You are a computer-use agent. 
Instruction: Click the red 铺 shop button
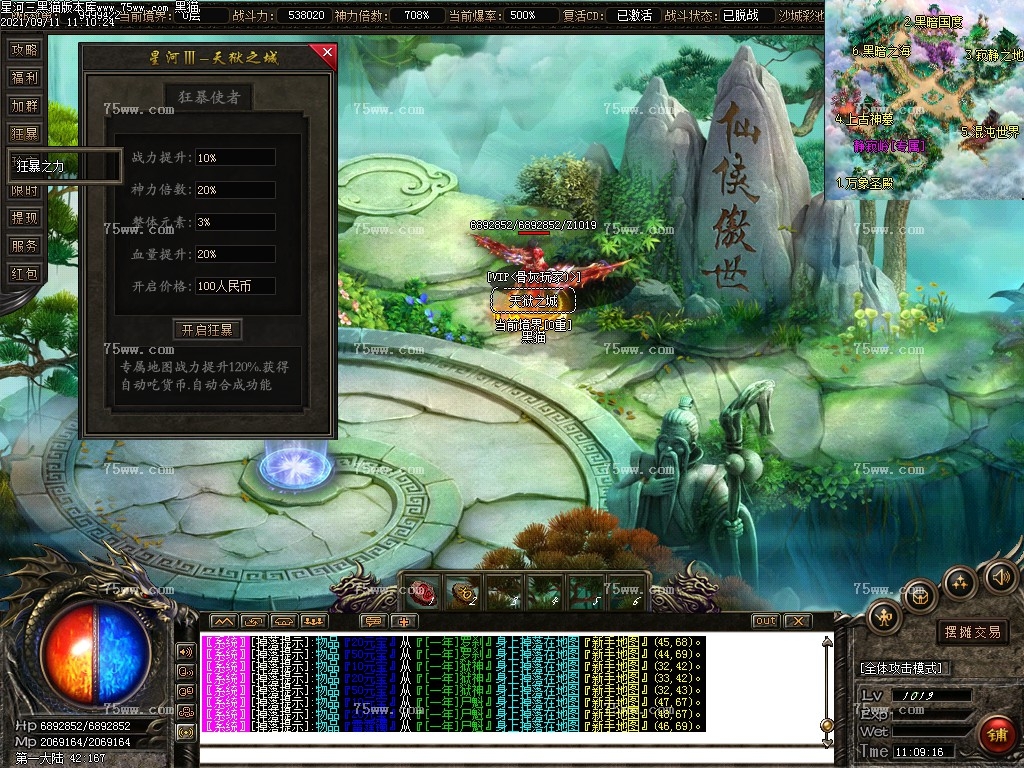[997, 735]
